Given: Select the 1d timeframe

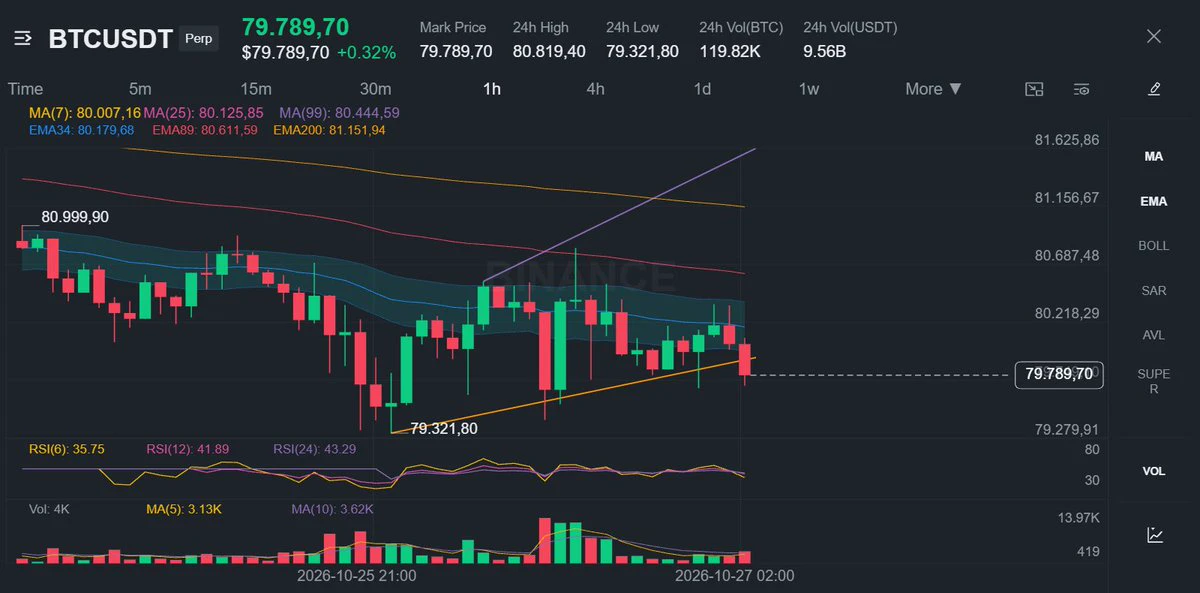Looking at the screenshot, I should (x=702, y=89).
